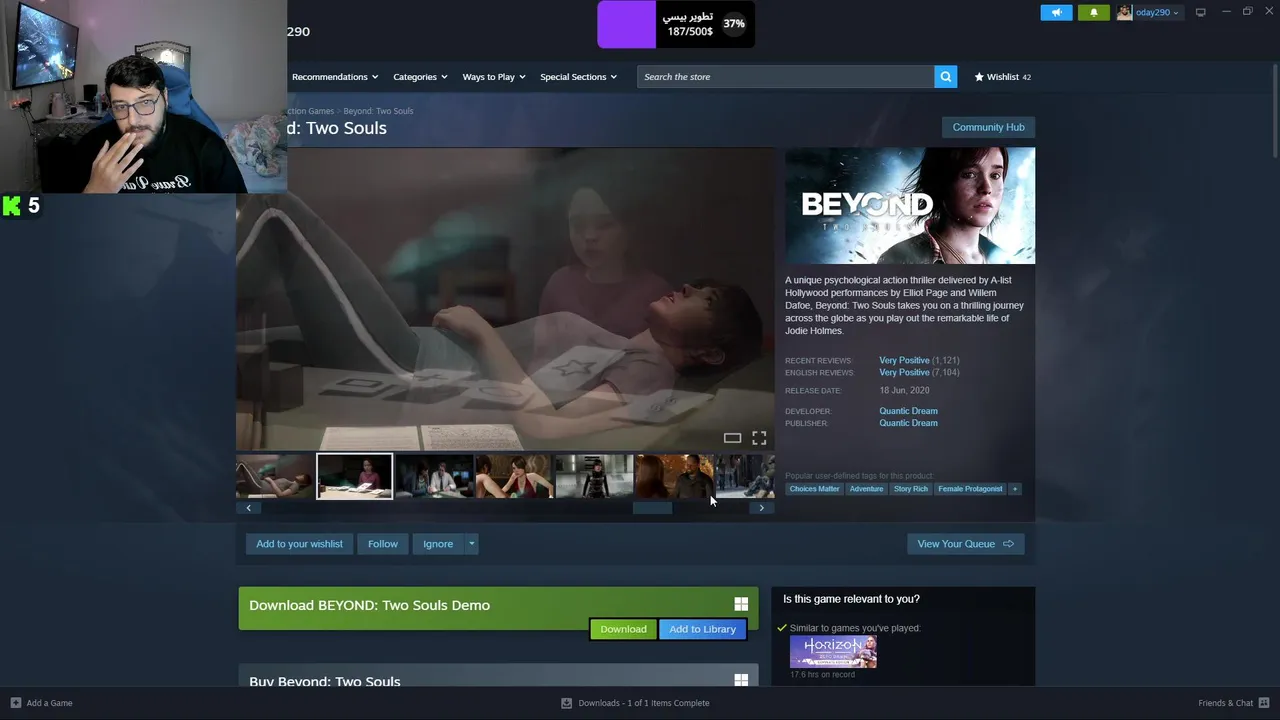Click the Friends & Chat icon

(x=1264, y=703)
